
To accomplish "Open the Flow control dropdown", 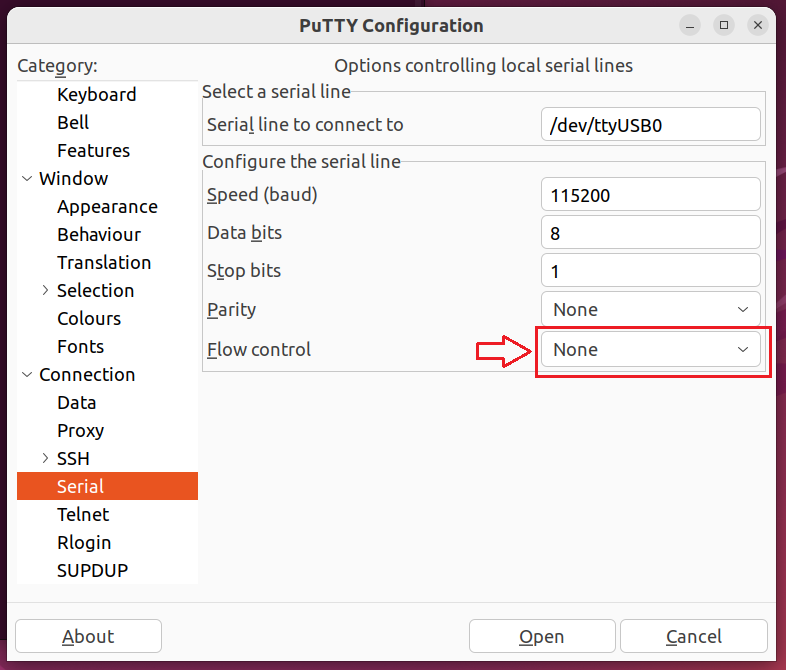I will click(x=650, y=350).
